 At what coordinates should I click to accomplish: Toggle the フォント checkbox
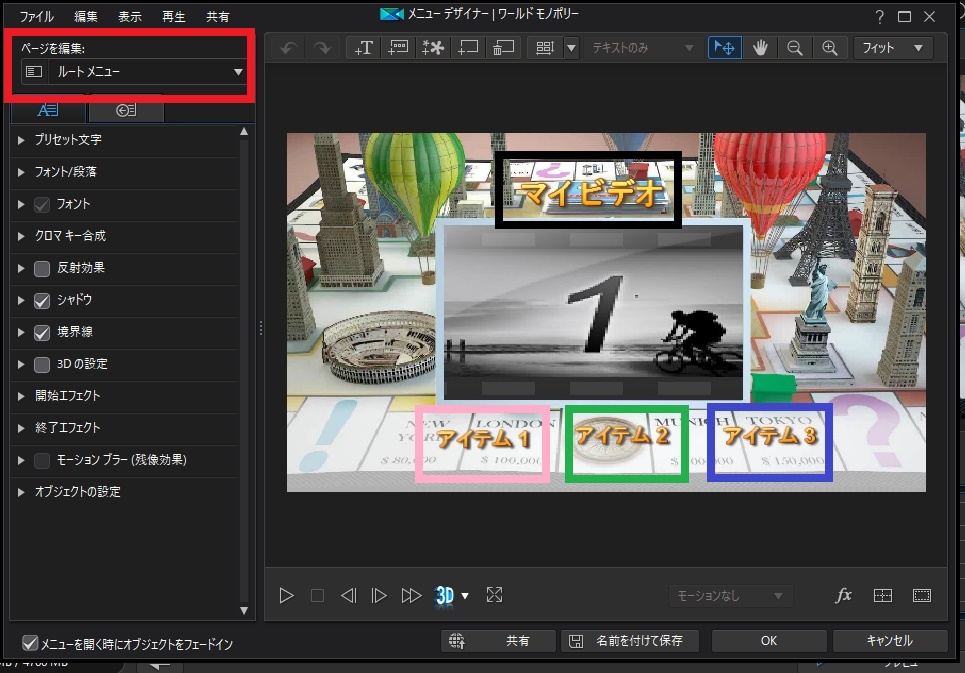point(42,204)
